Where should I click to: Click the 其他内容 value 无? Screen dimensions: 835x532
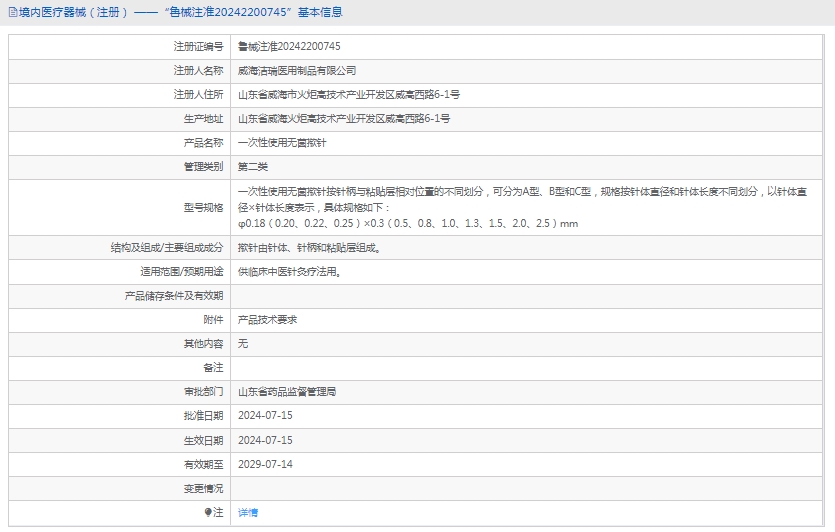243,344
